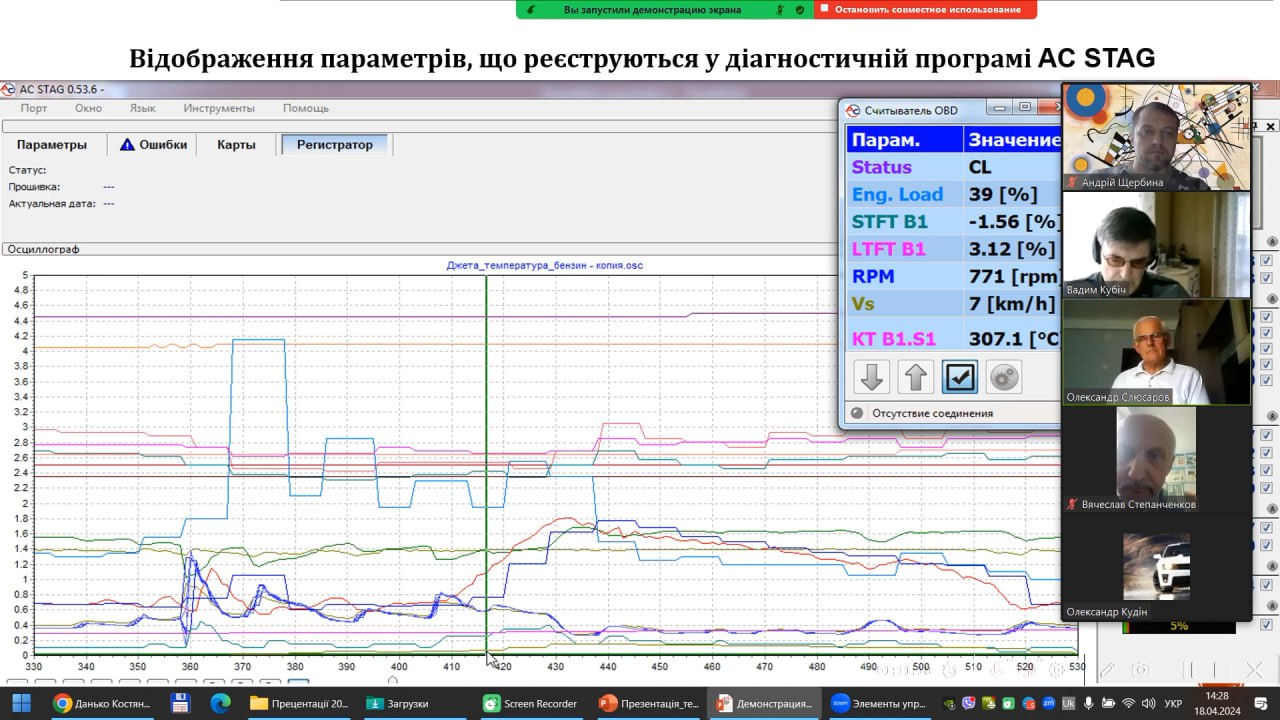Click the RPM parameter row
Viewport: 1280px width, 720px height.
coord(953,276)
